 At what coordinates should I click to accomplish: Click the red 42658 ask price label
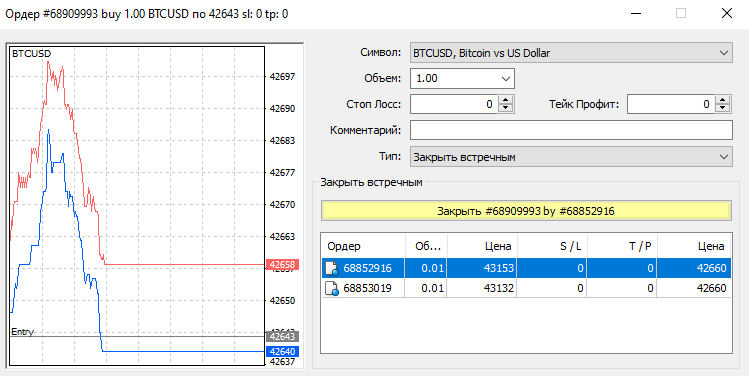[x=282, y=265]
